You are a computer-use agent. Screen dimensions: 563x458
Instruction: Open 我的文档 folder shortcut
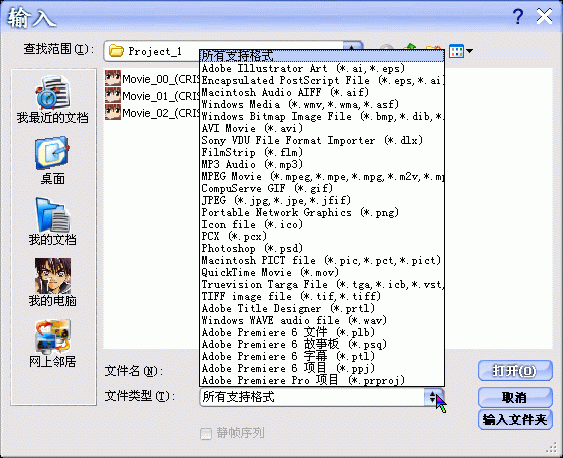(53, 221)
